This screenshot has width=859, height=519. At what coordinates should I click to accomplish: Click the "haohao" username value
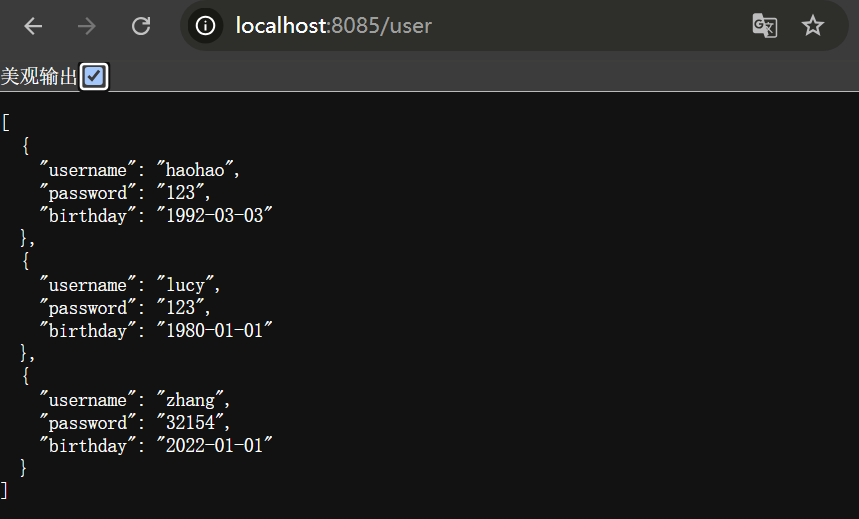pyautogui.click(x=195, y=170)
